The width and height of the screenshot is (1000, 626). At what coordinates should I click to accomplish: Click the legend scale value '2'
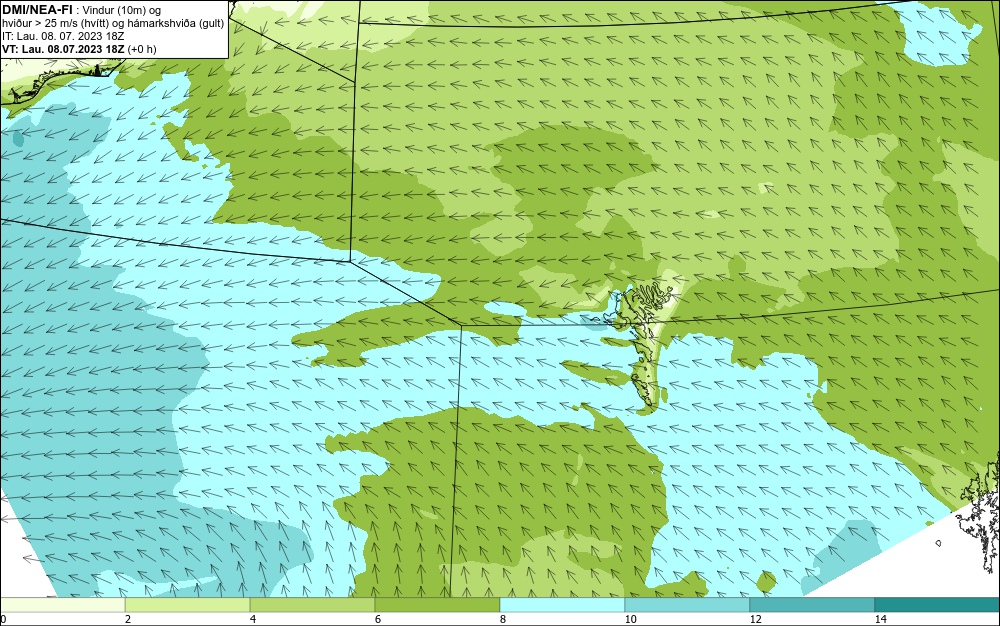(128, 619)
